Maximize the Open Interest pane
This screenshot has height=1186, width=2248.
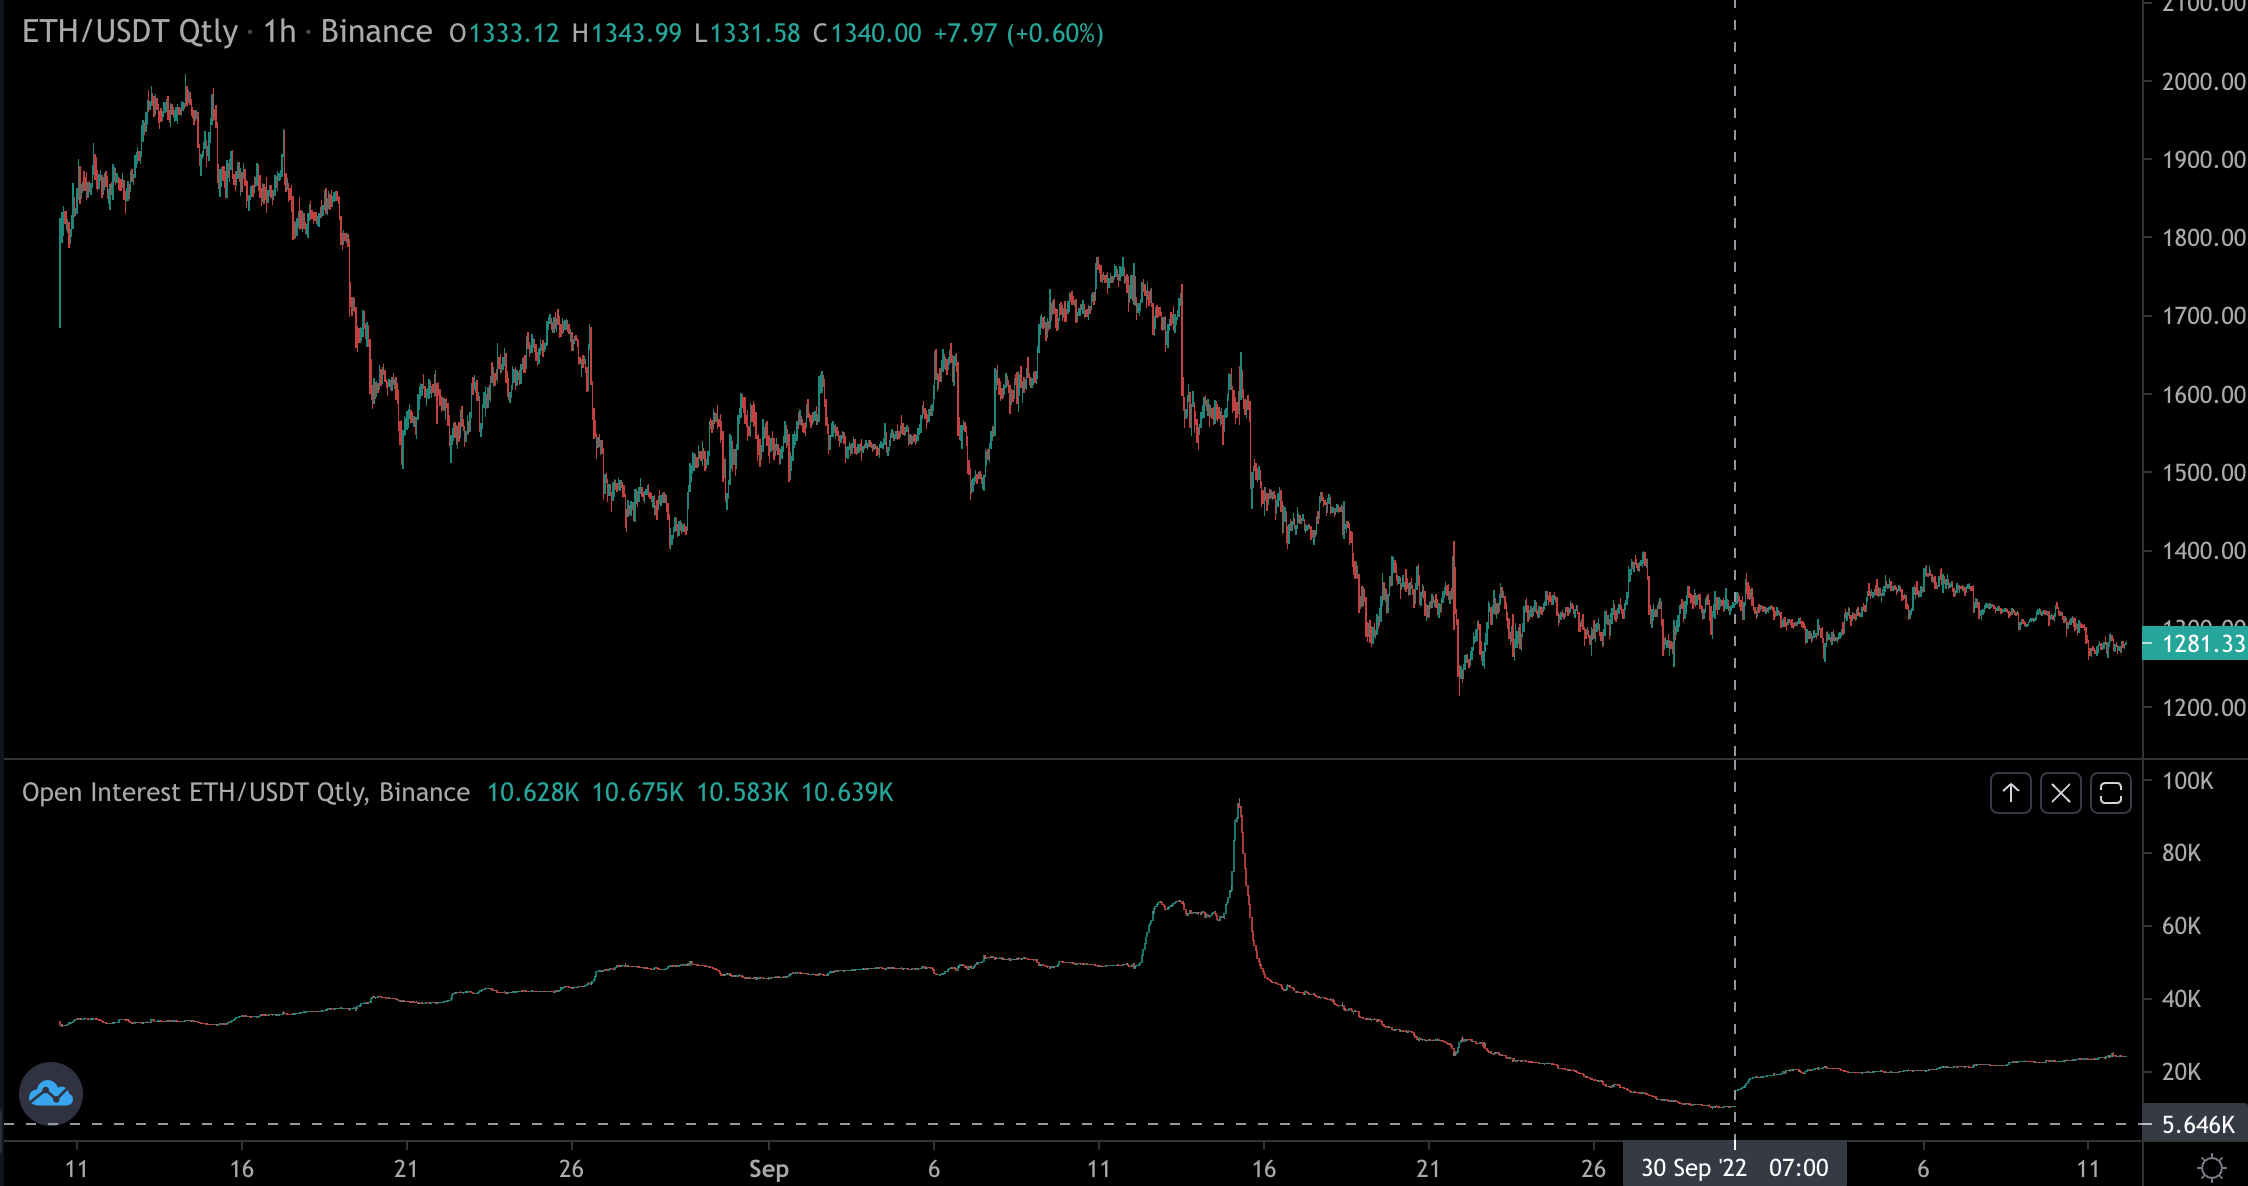[x=2110, y=793]
